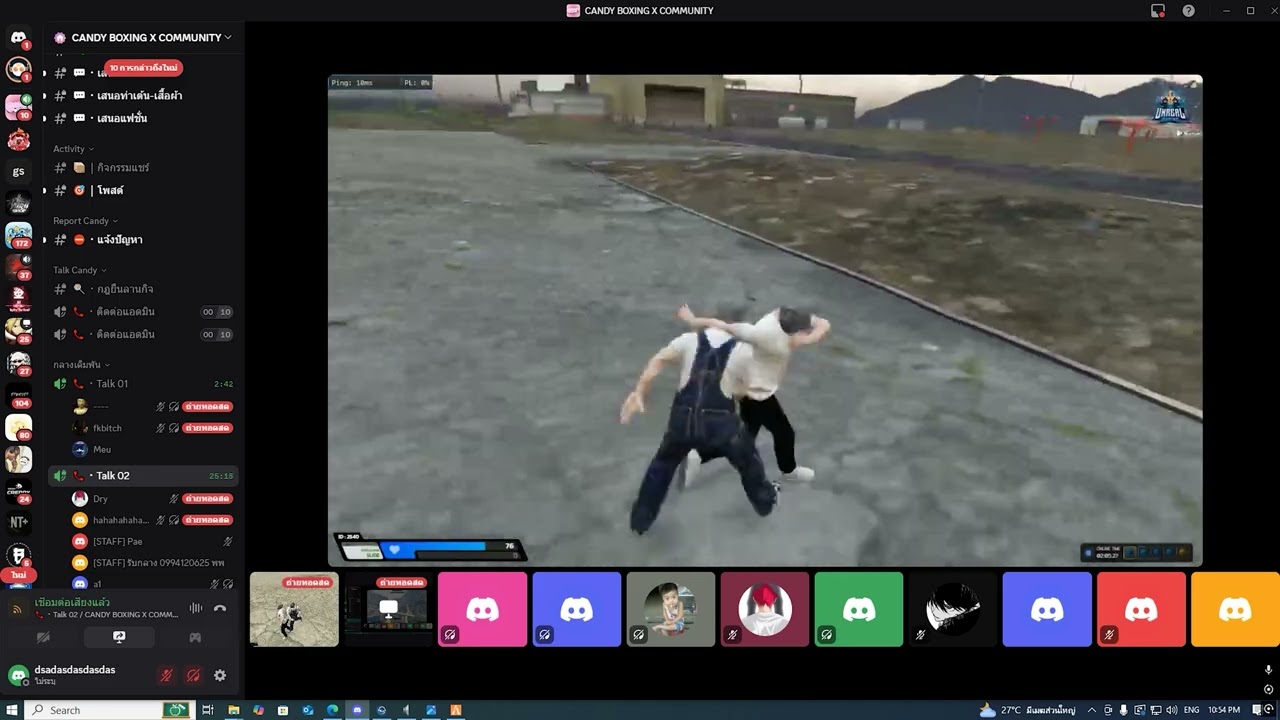This screenshot has width=1280, height=720.
Task: Collapse the Talk Candy category
Action: [79, 270]
